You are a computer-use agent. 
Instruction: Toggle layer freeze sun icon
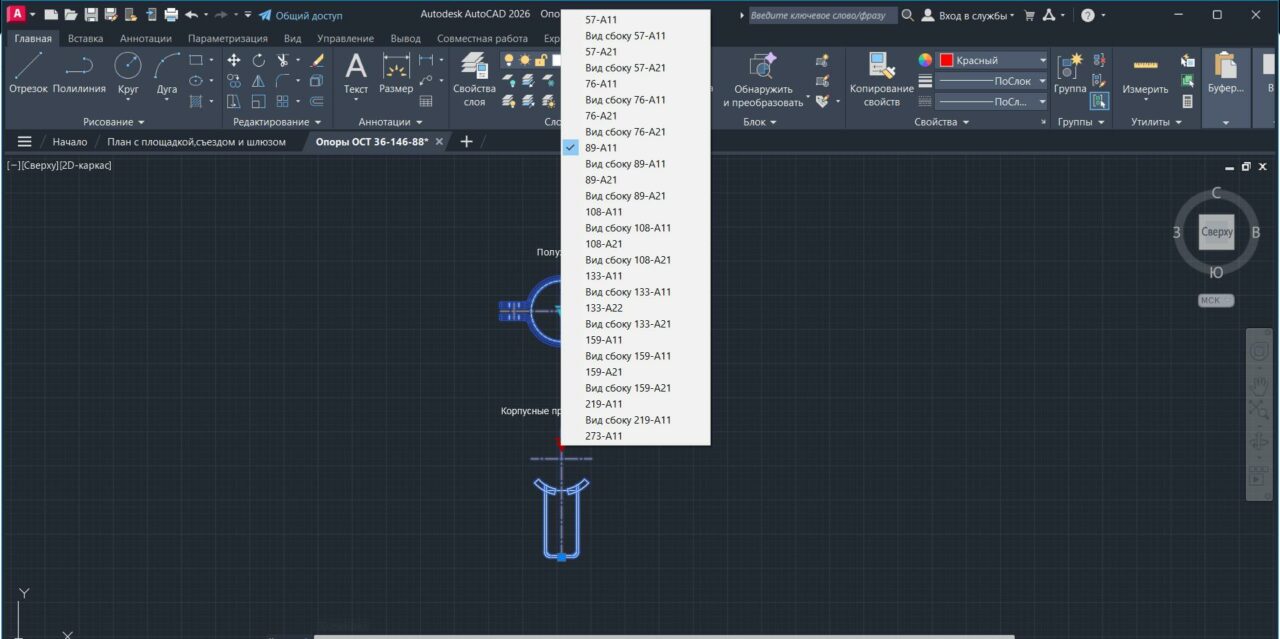[x=525, y=60]
